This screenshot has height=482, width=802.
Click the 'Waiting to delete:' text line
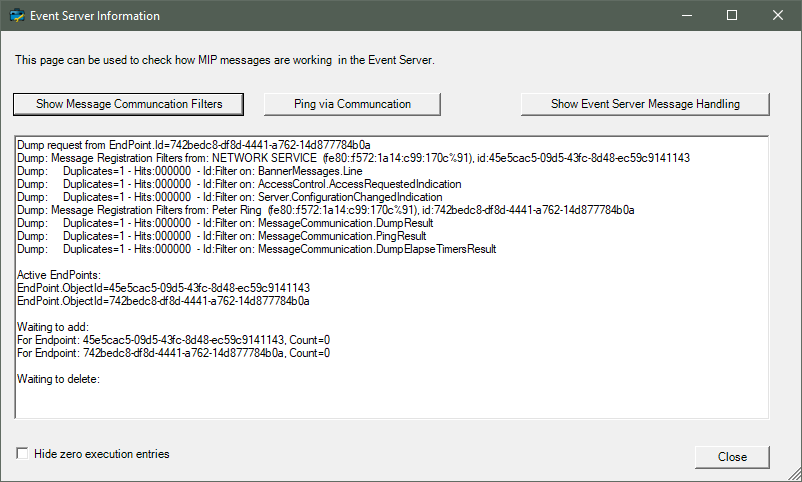(x=58, y=379)
